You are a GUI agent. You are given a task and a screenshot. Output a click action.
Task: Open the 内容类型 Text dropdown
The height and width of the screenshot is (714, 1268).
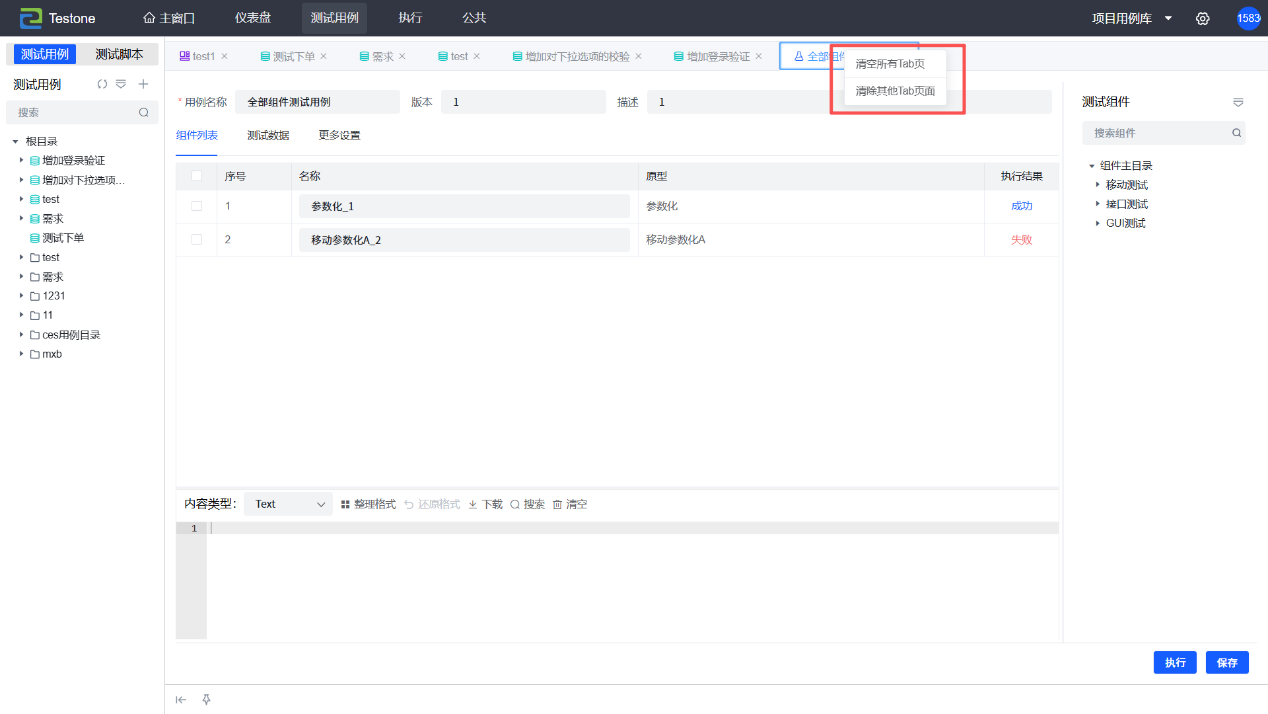289,505
